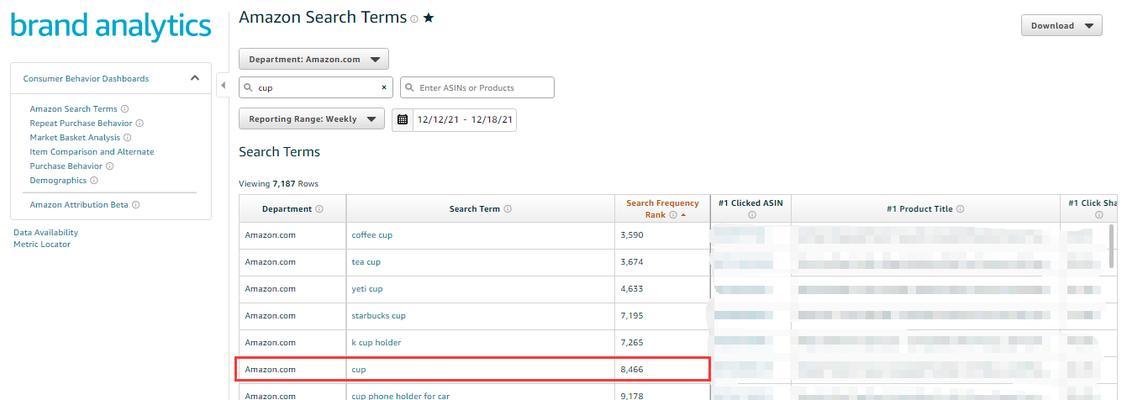Click the tea cup search term
The image size is (1127, 400).
(x=366, y=262)
